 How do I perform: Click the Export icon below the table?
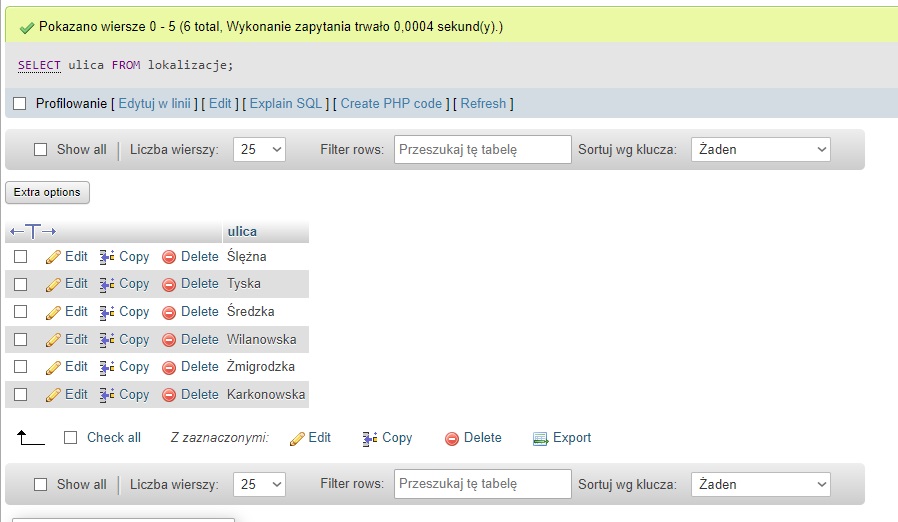pyautogui.click(x=541, y=438)
